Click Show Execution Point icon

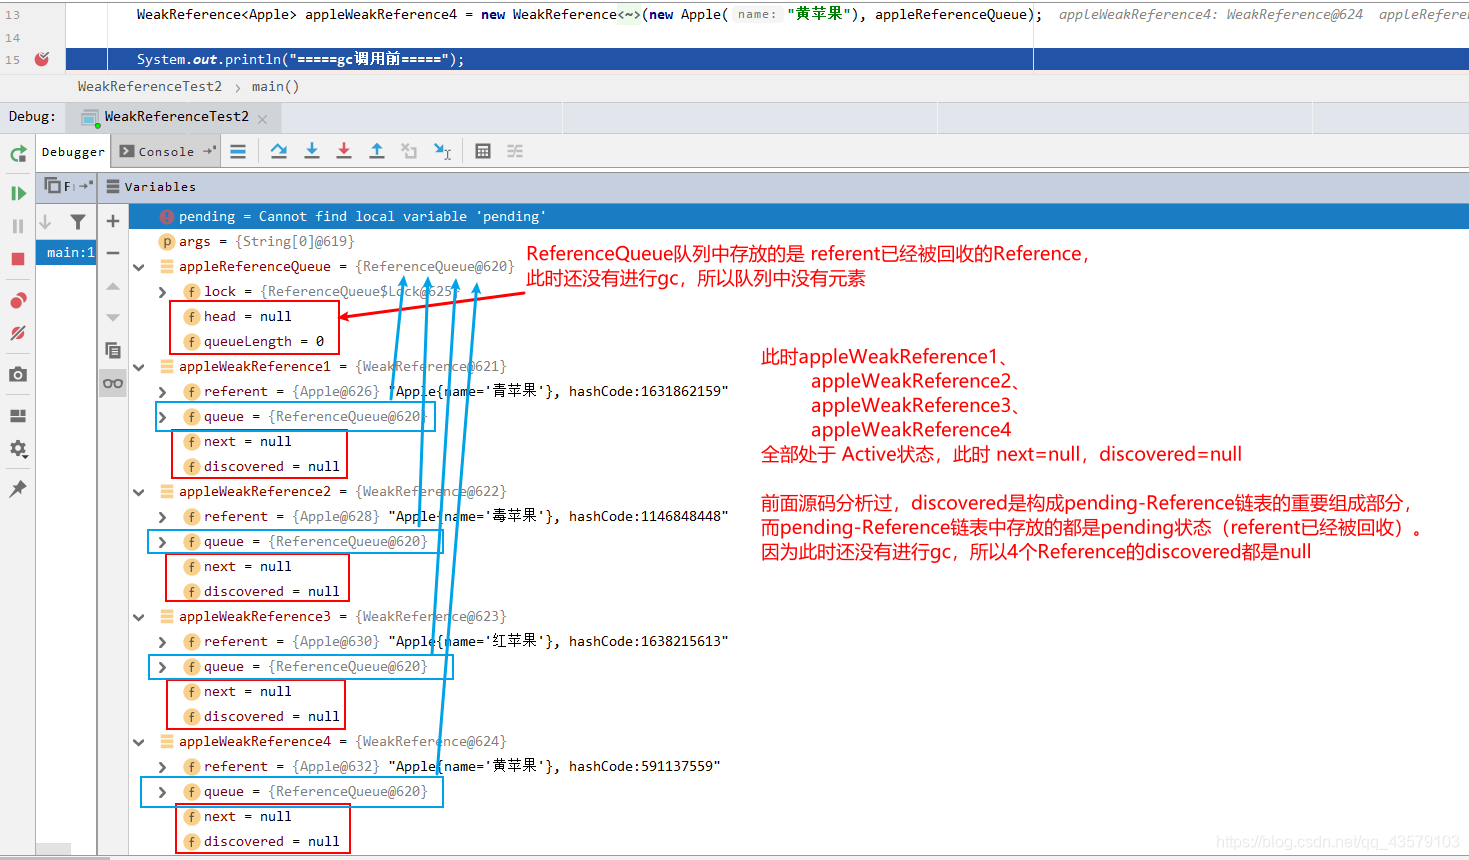tap(238, 151)
